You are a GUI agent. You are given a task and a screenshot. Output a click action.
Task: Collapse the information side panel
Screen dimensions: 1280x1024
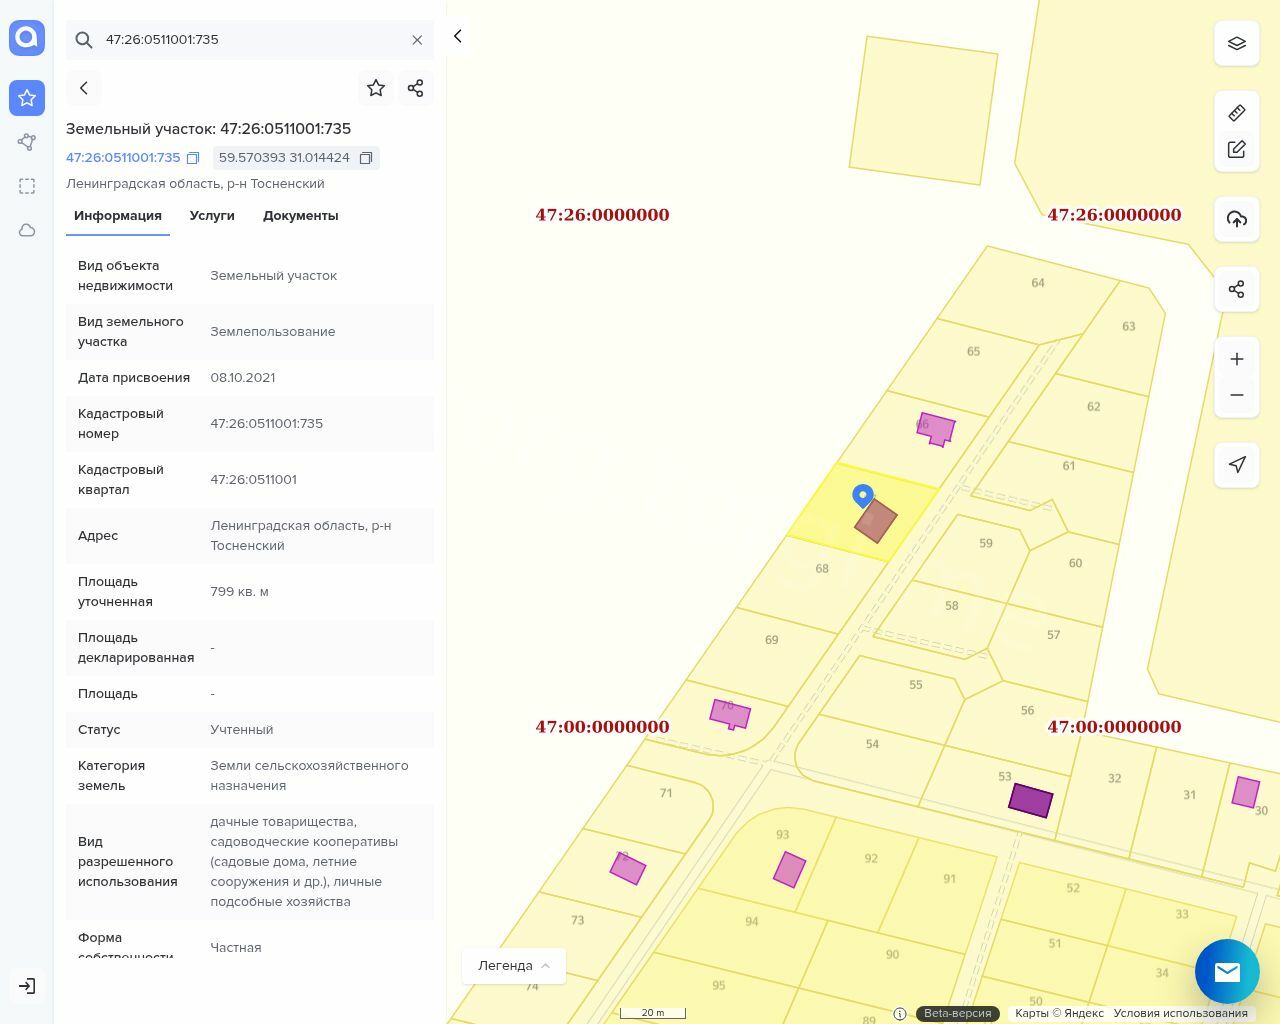[458, 37]
